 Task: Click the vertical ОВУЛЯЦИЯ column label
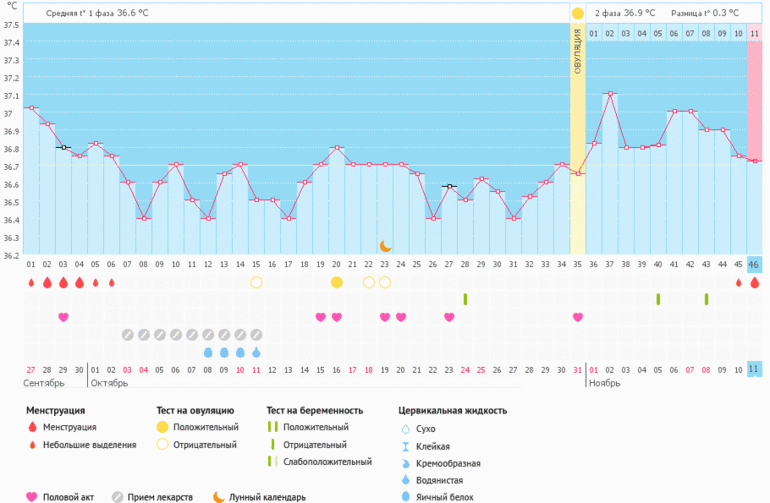click(x=578, y=52)
